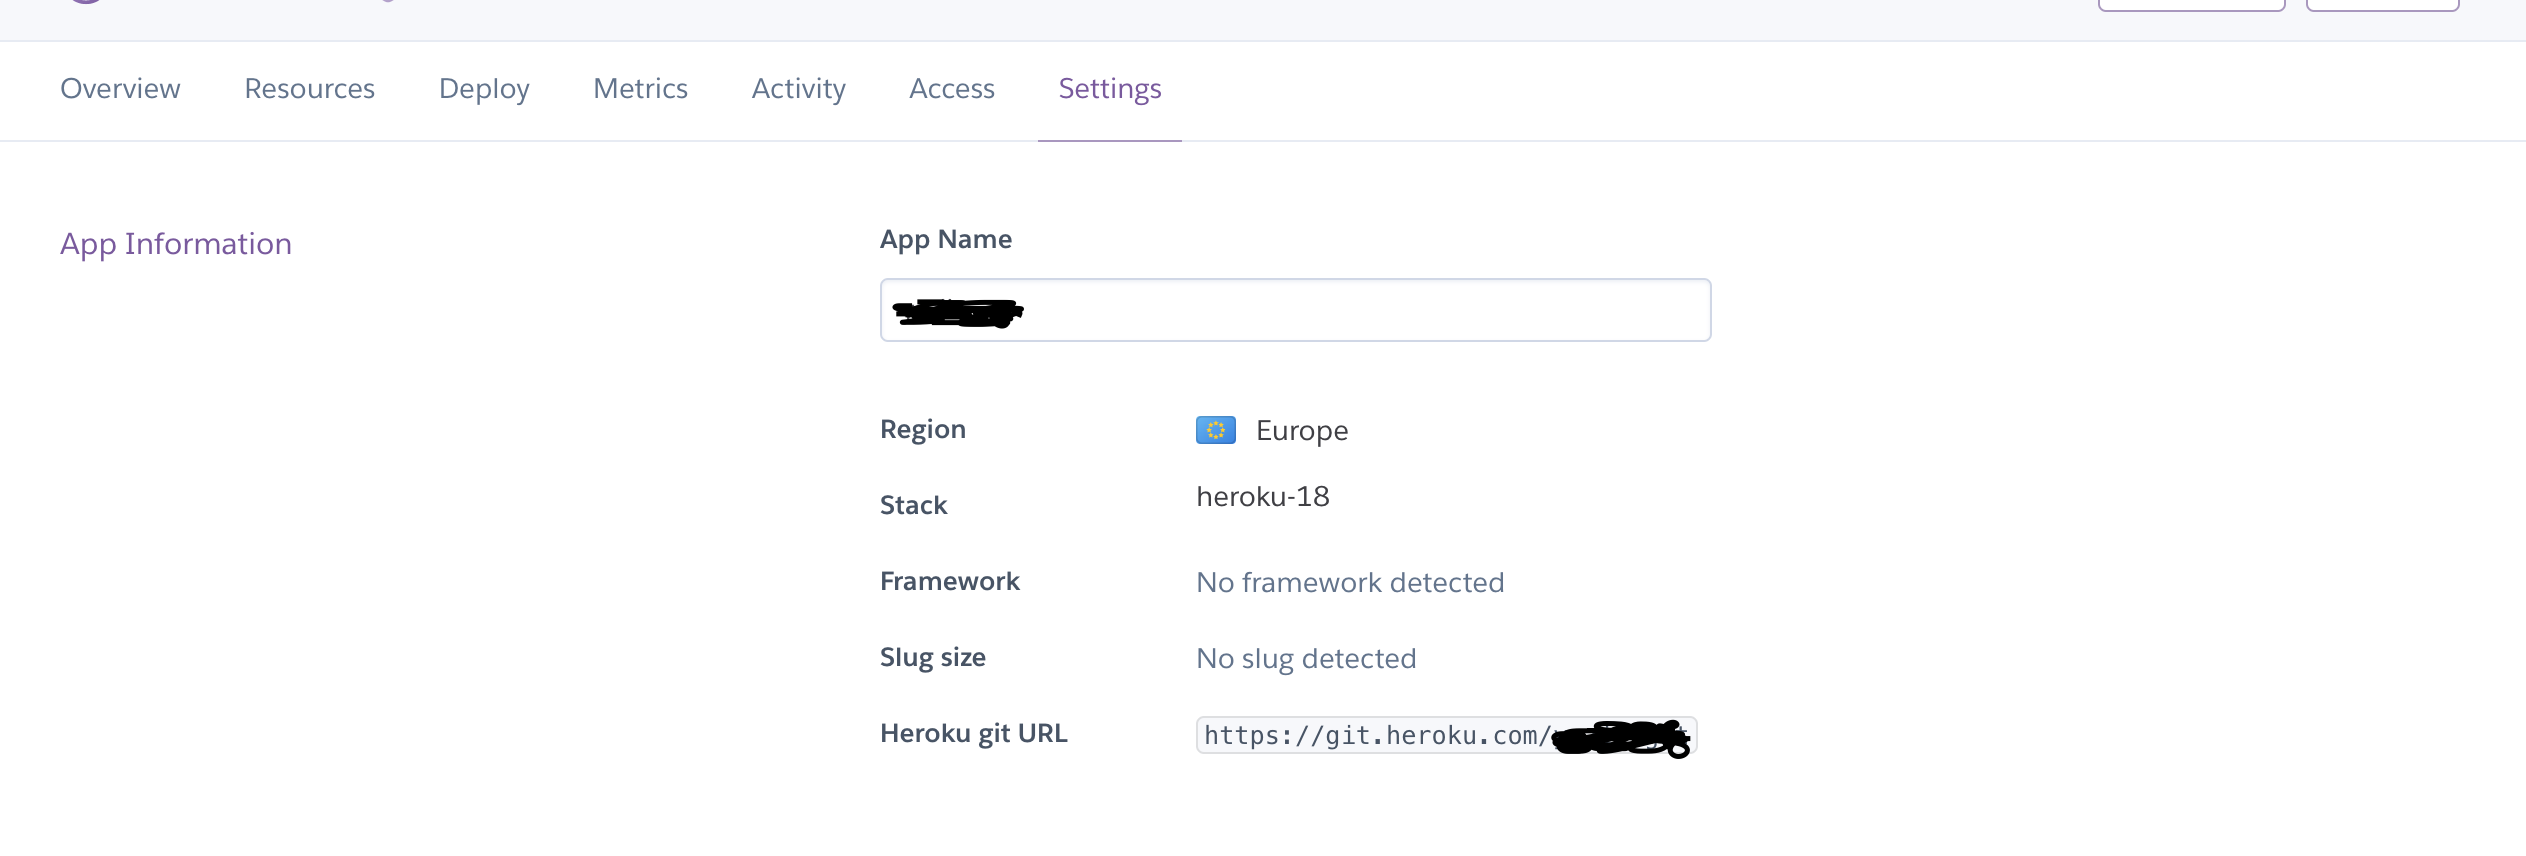Click the Europe region text
Image resolution: width=2526 pixels, height=856 pixels.
(1302, 431)
